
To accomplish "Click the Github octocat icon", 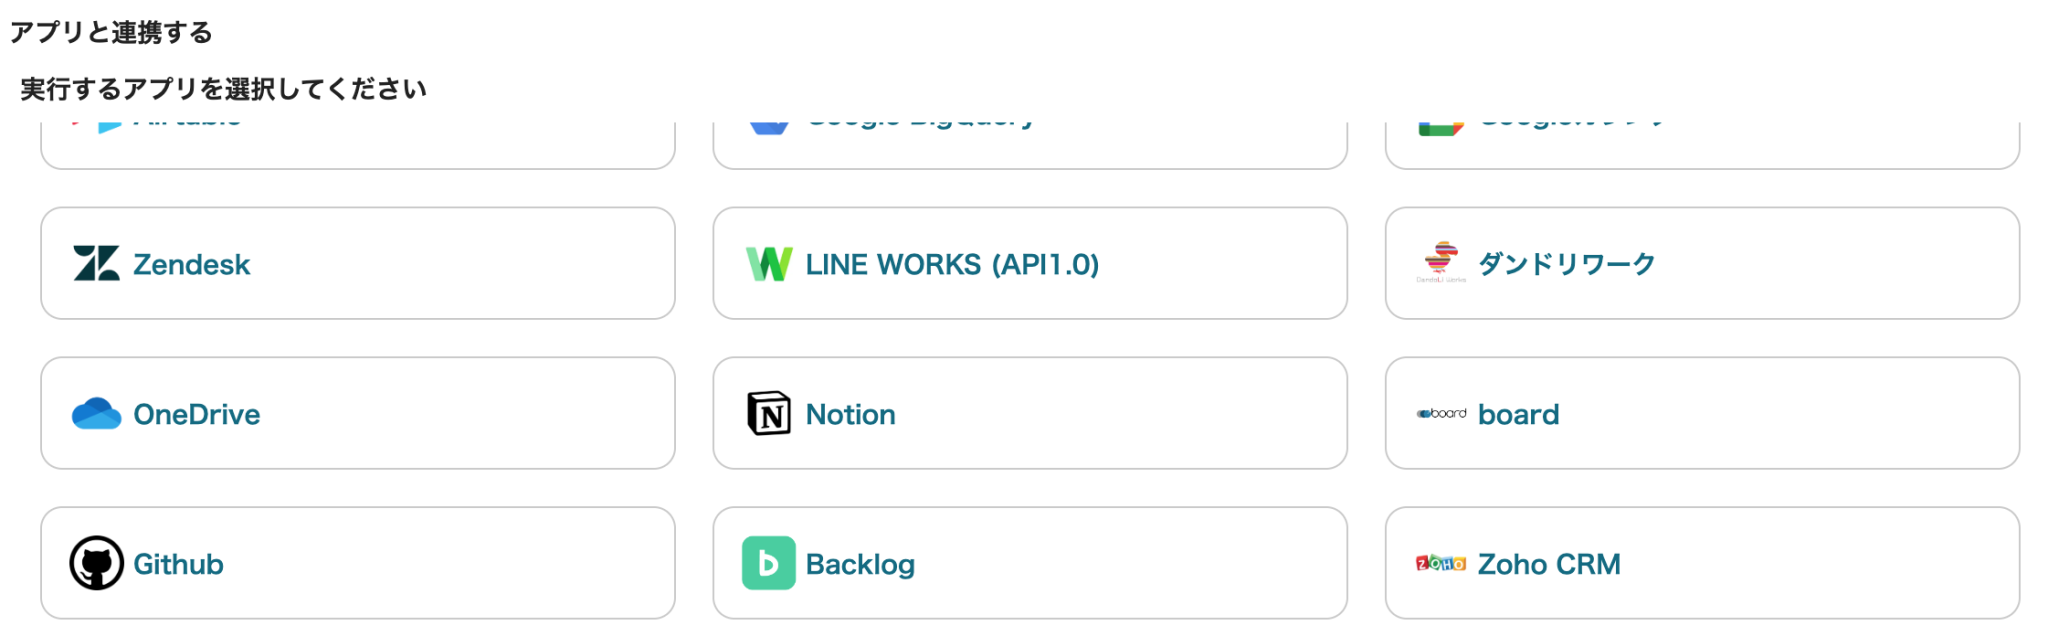I will (96, 564).
